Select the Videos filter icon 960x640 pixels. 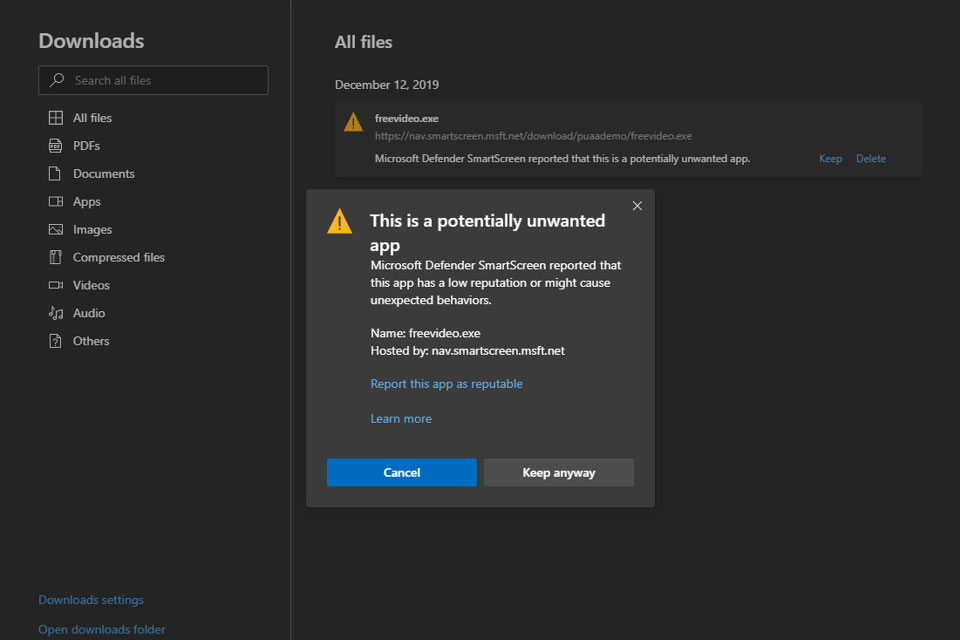click(x=55, y=285)
